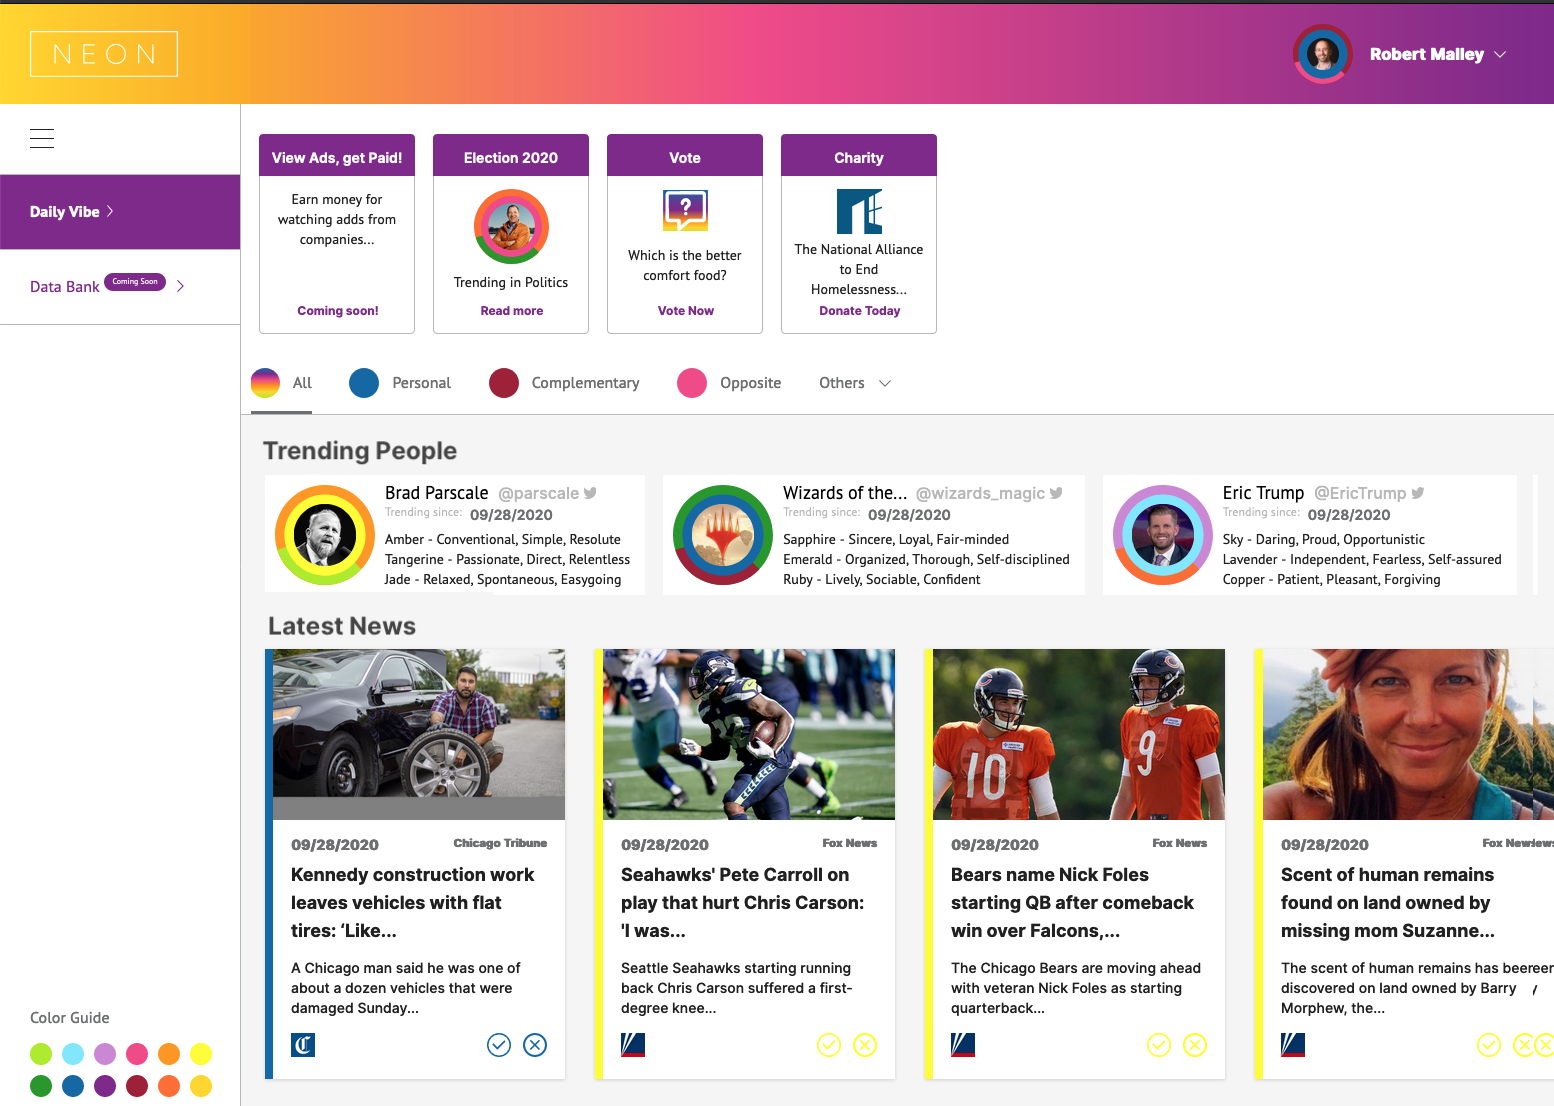
Task: Open Wizards of the... profile avatar
Action: [723, 535]
